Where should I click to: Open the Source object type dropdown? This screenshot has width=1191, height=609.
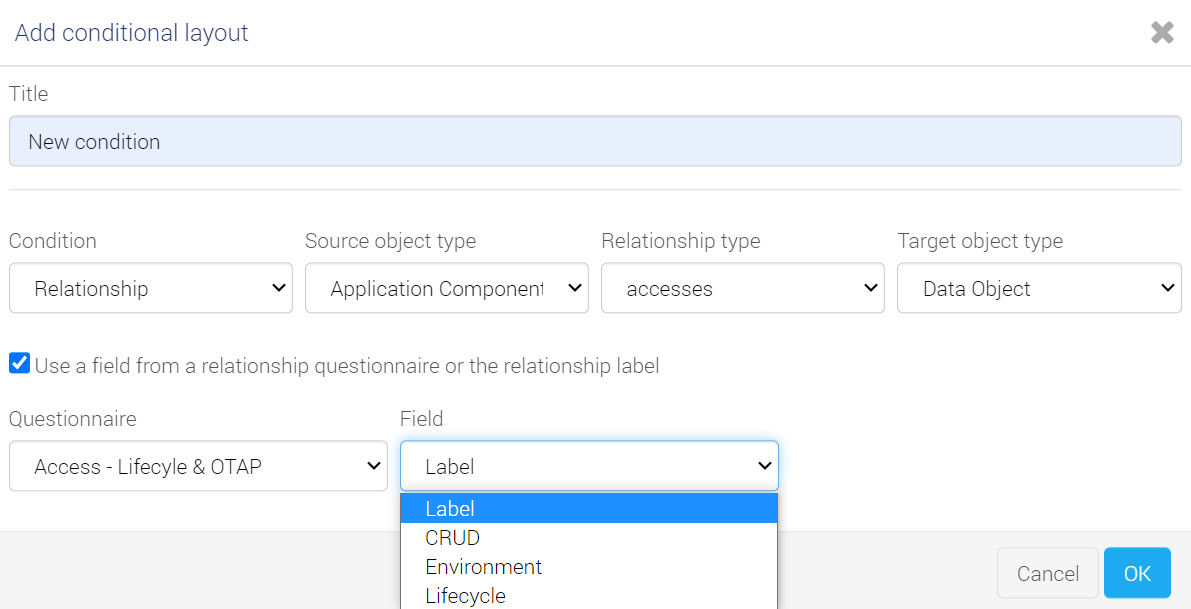tap(447, 289)
